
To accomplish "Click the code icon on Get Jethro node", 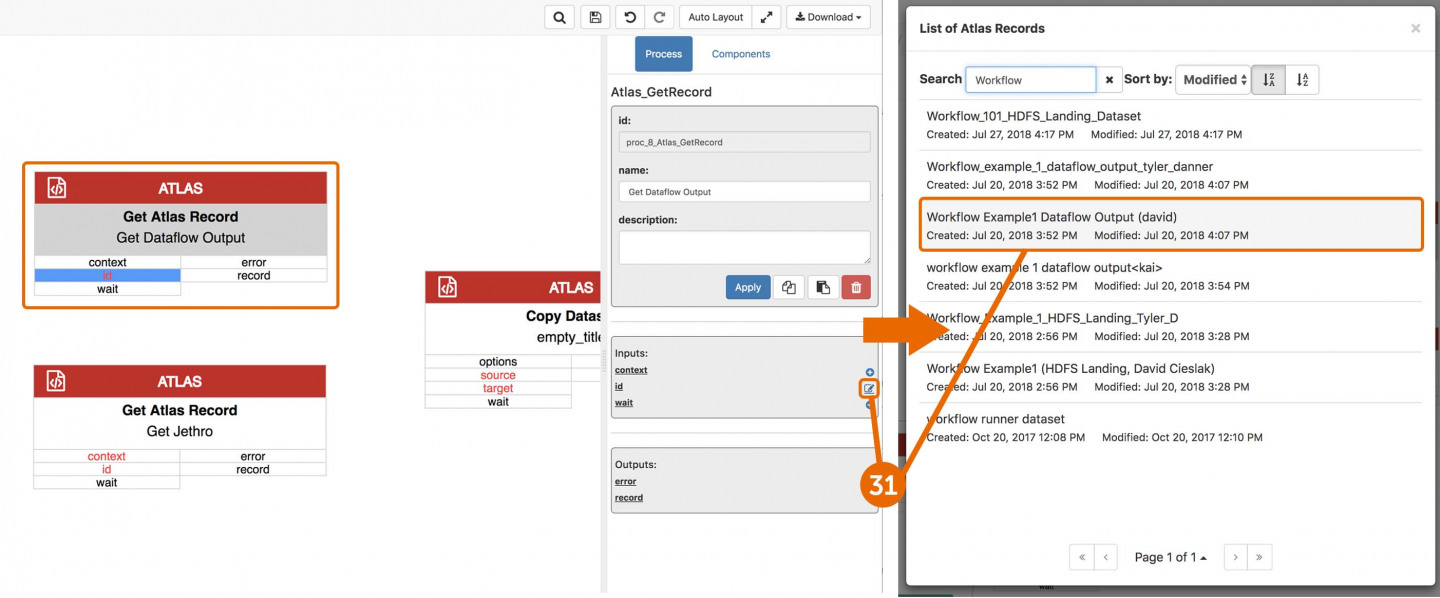I will coord(56,381).
